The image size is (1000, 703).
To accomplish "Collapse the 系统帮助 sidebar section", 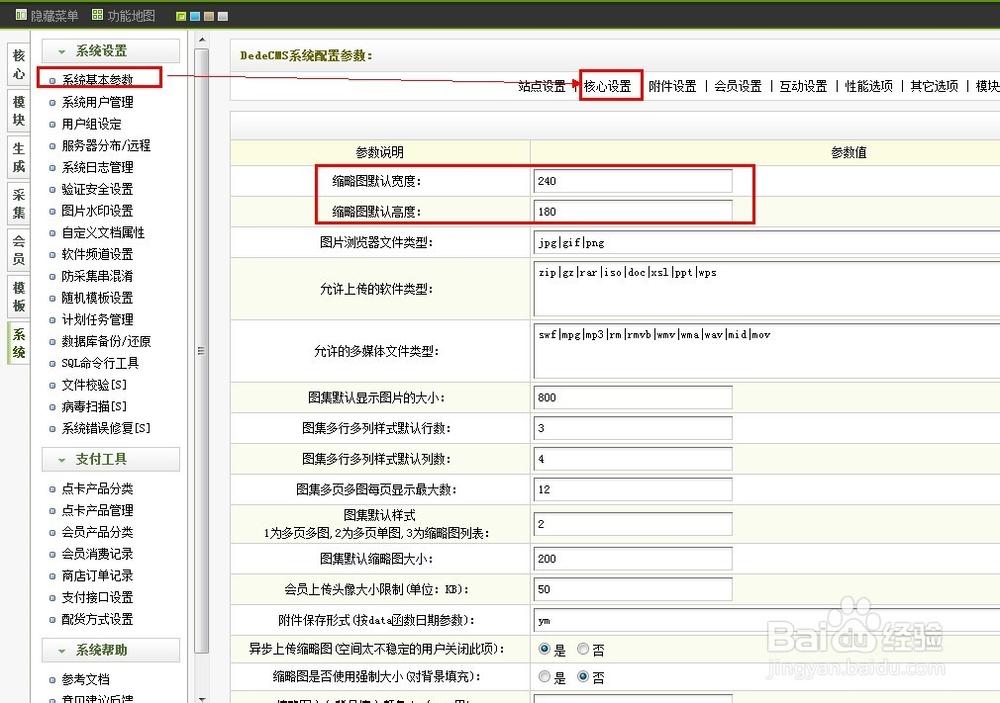I will coord(110,650).
